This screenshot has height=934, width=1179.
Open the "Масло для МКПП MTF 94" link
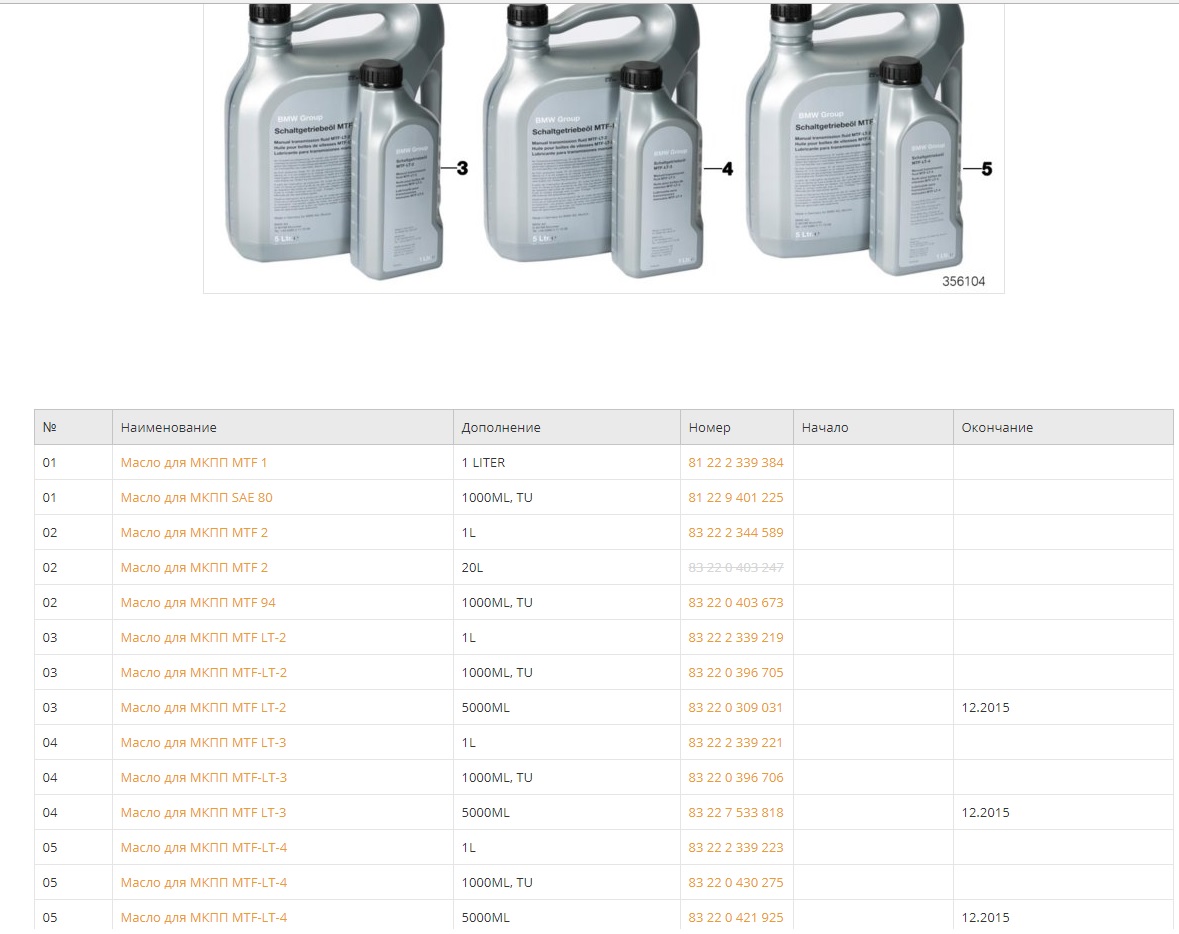click(198, 603)
